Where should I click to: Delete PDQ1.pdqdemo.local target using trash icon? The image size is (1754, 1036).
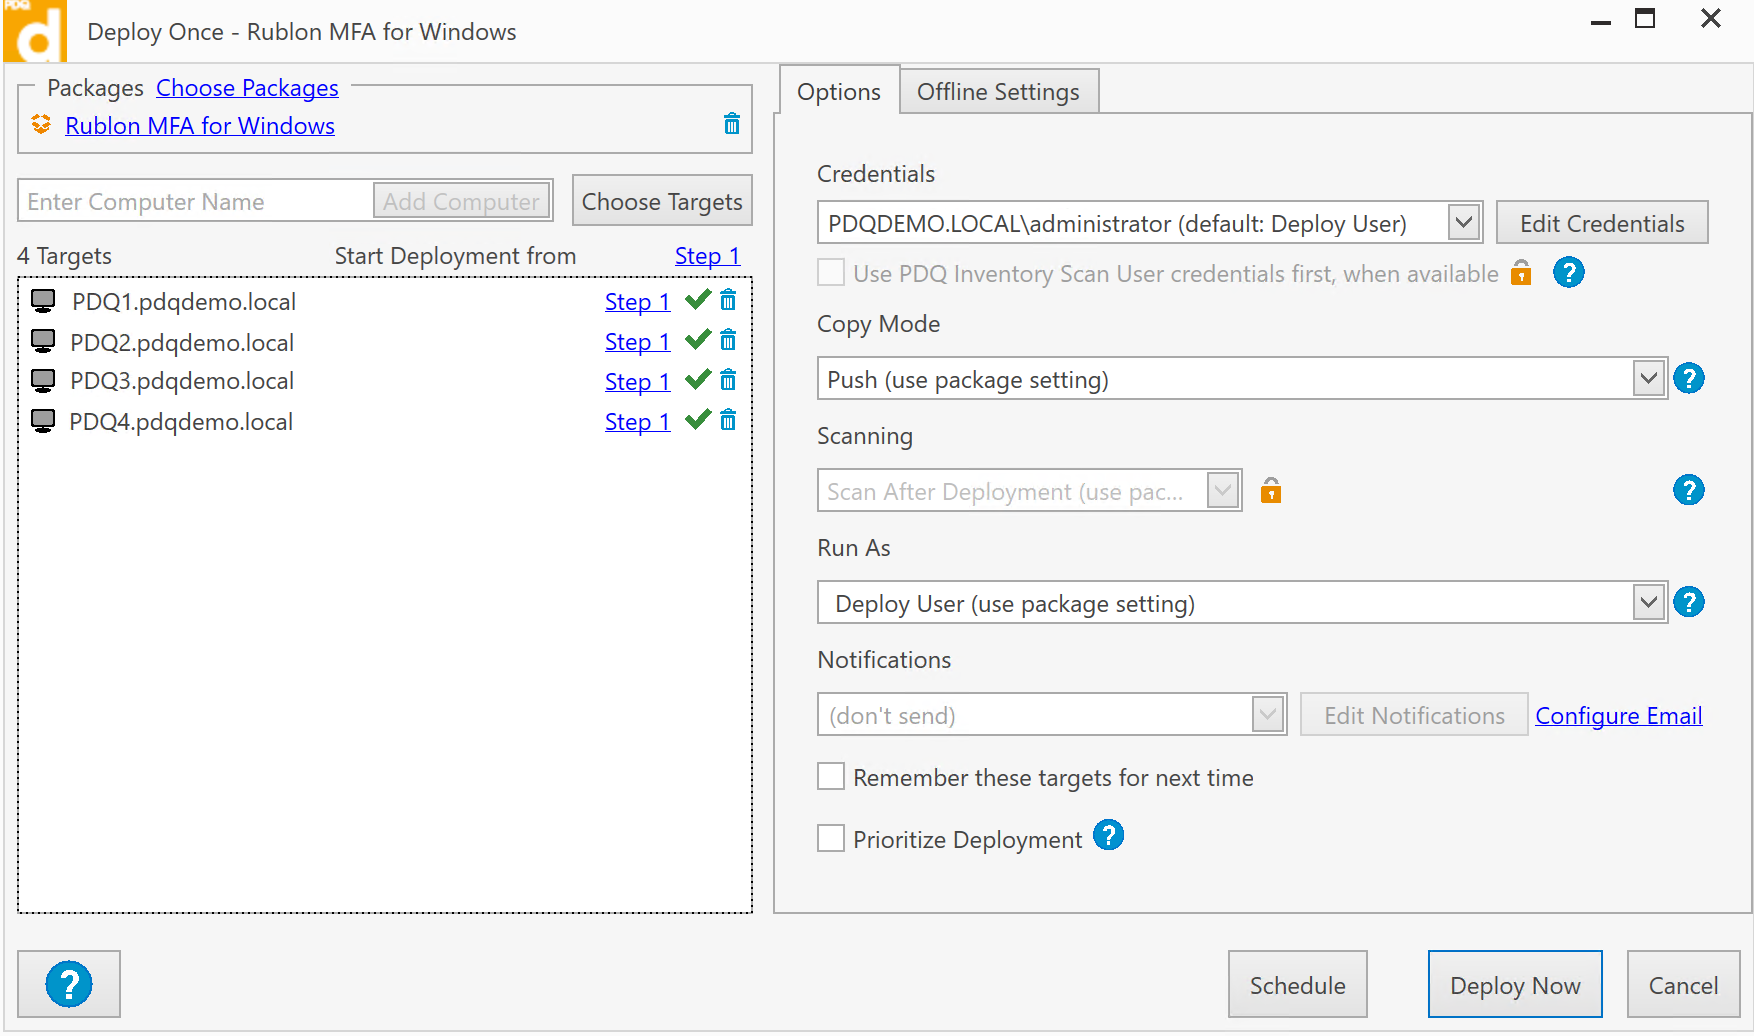click(728, 300)
